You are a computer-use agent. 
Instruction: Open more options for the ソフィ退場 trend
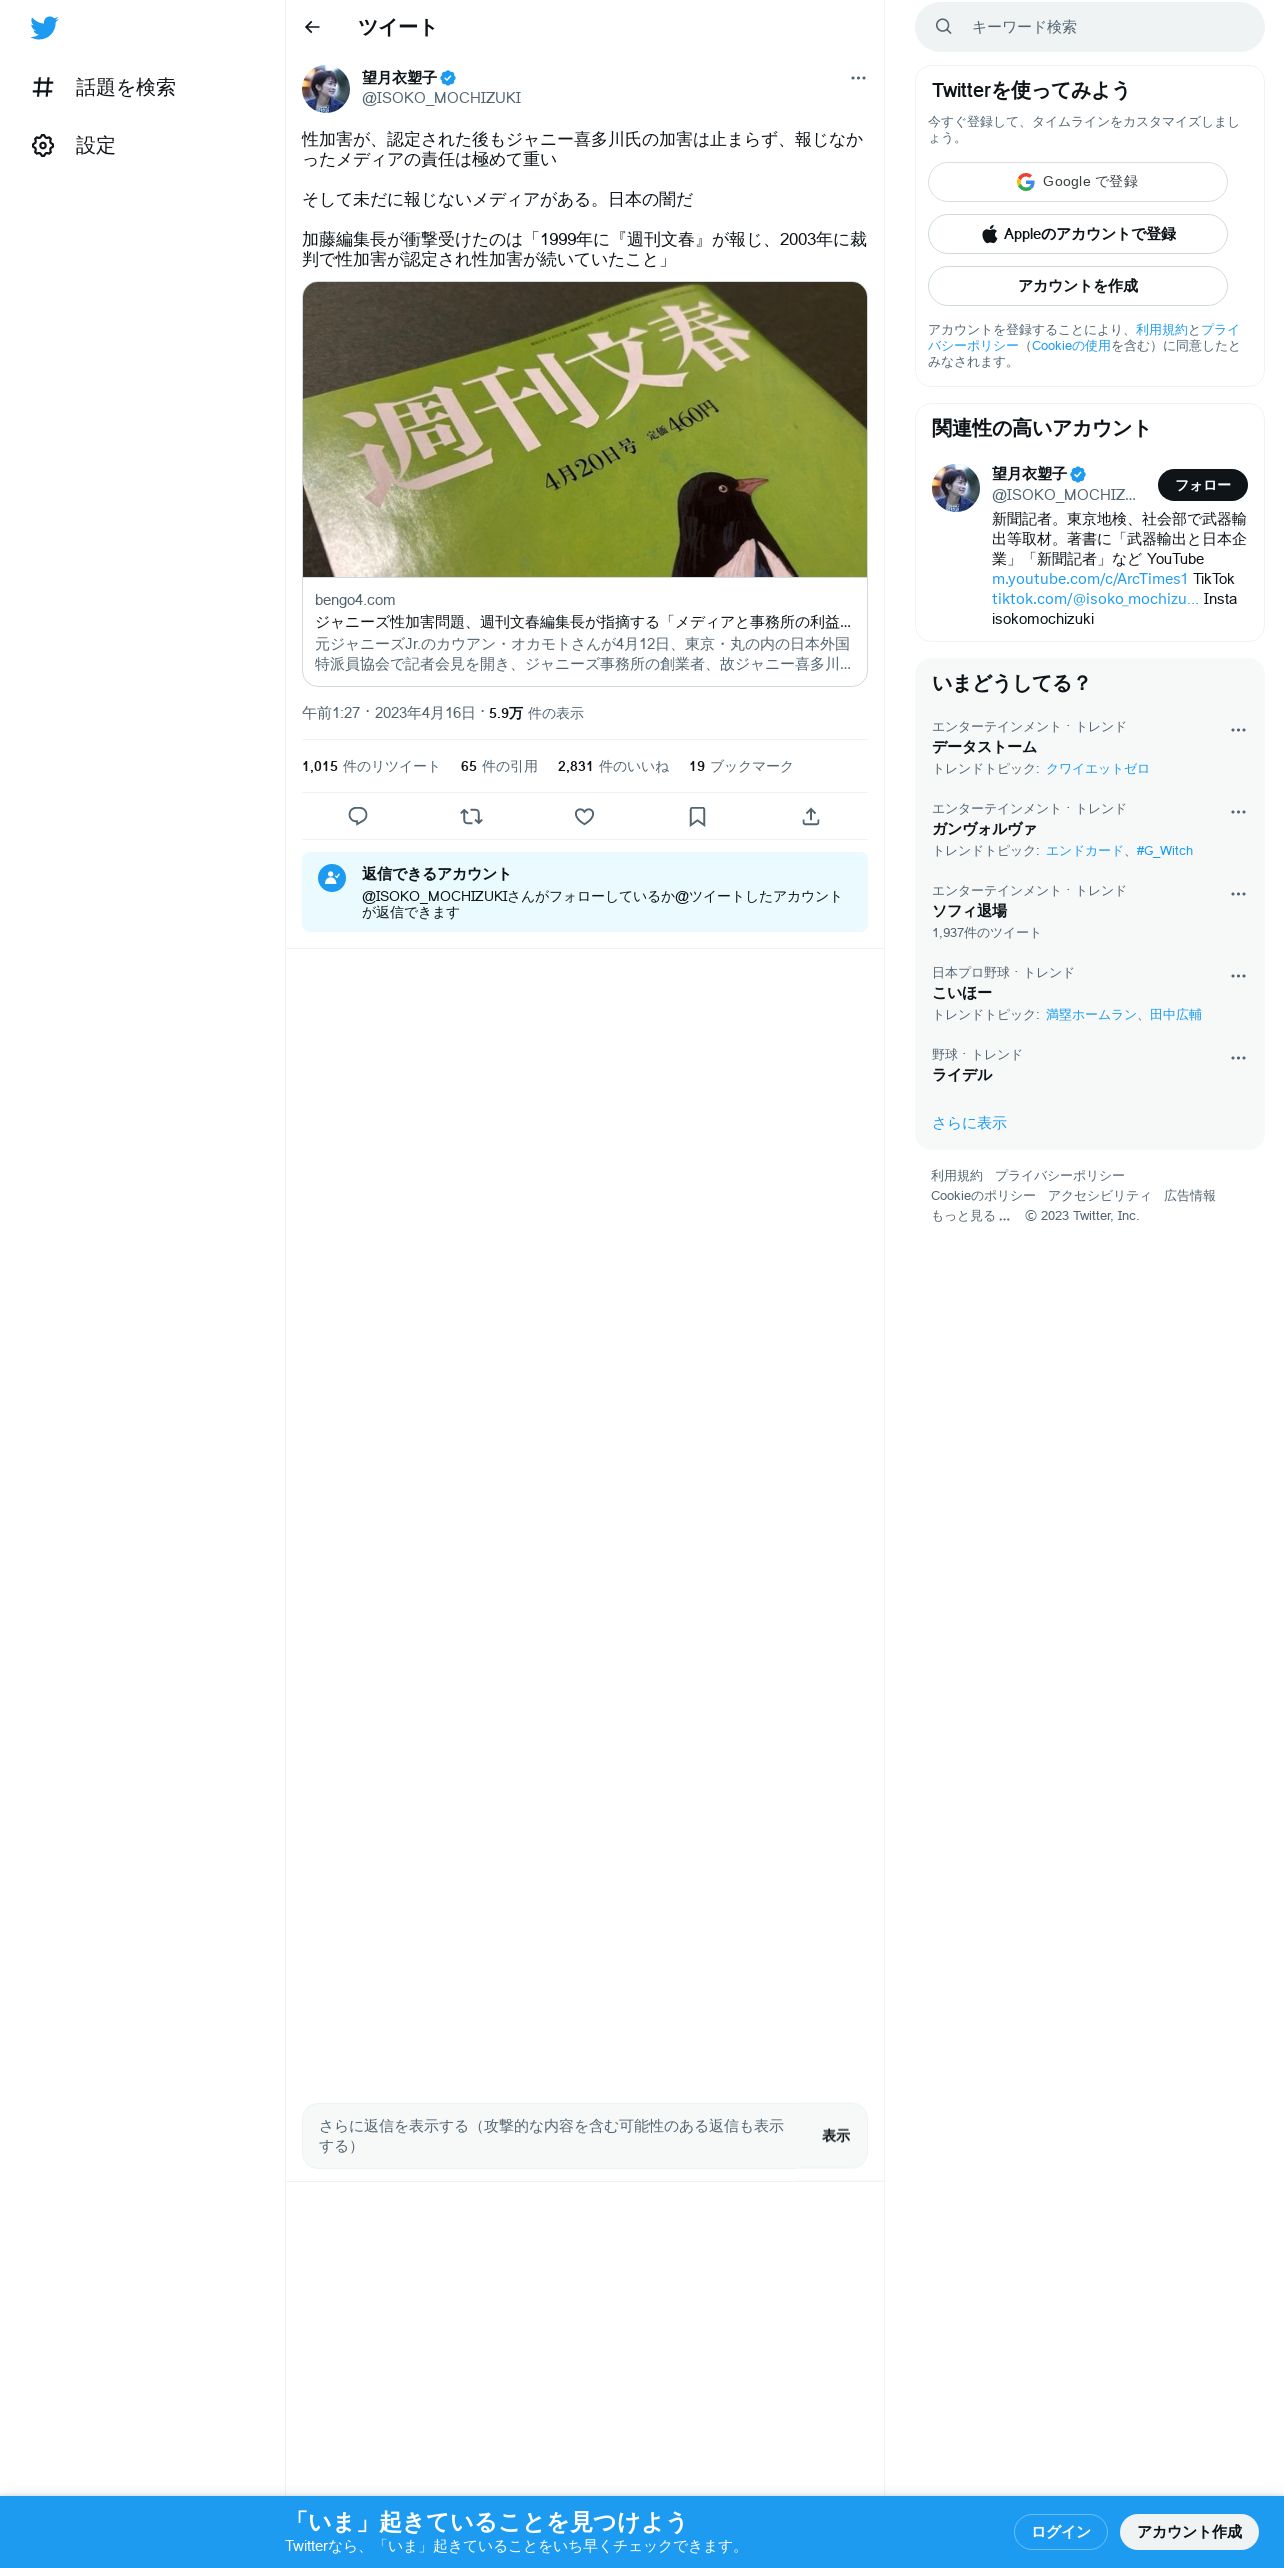pyautogui.click(x=1238, y=894)
